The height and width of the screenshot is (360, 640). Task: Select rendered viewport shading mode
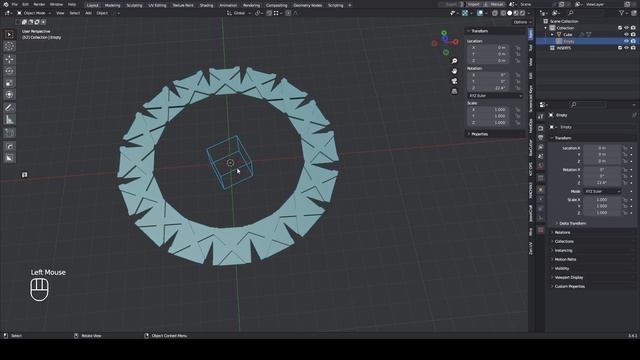pyautogui.click(x=522, y=13)
